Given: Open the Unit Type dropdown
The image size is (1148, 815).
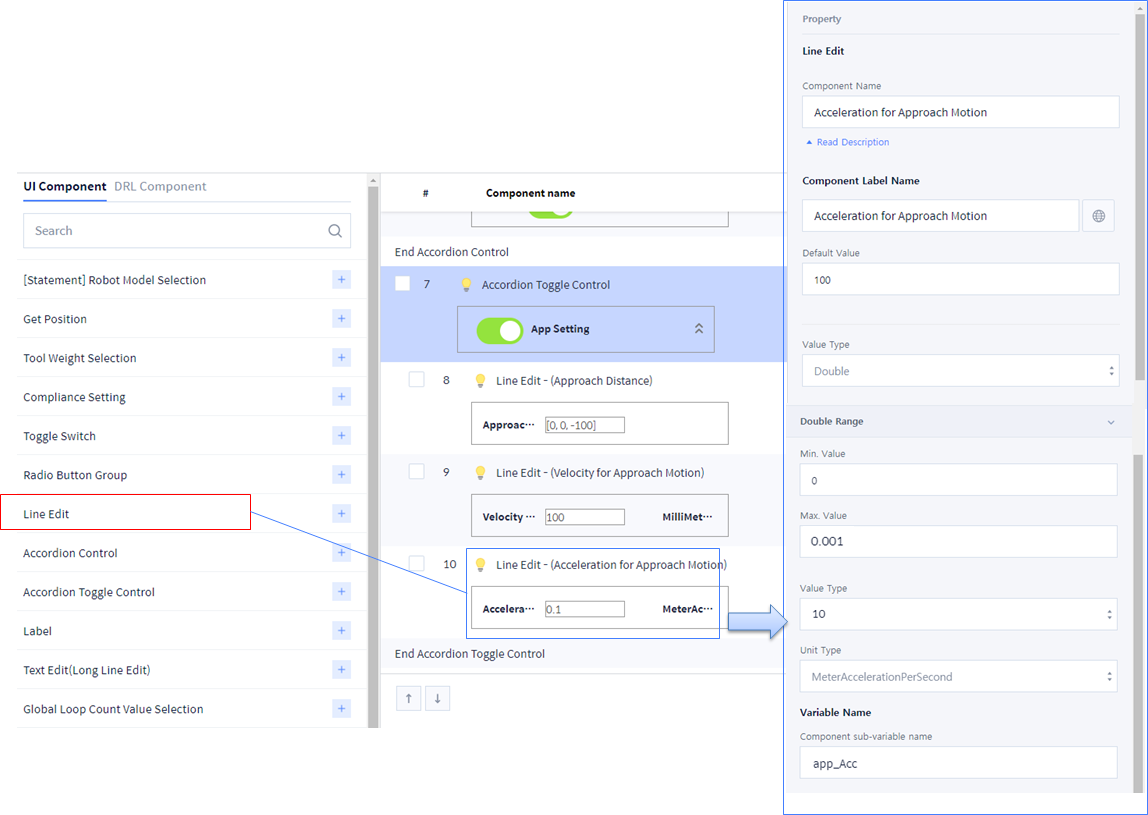Looking at the screenshot, I should click(958, 677).
